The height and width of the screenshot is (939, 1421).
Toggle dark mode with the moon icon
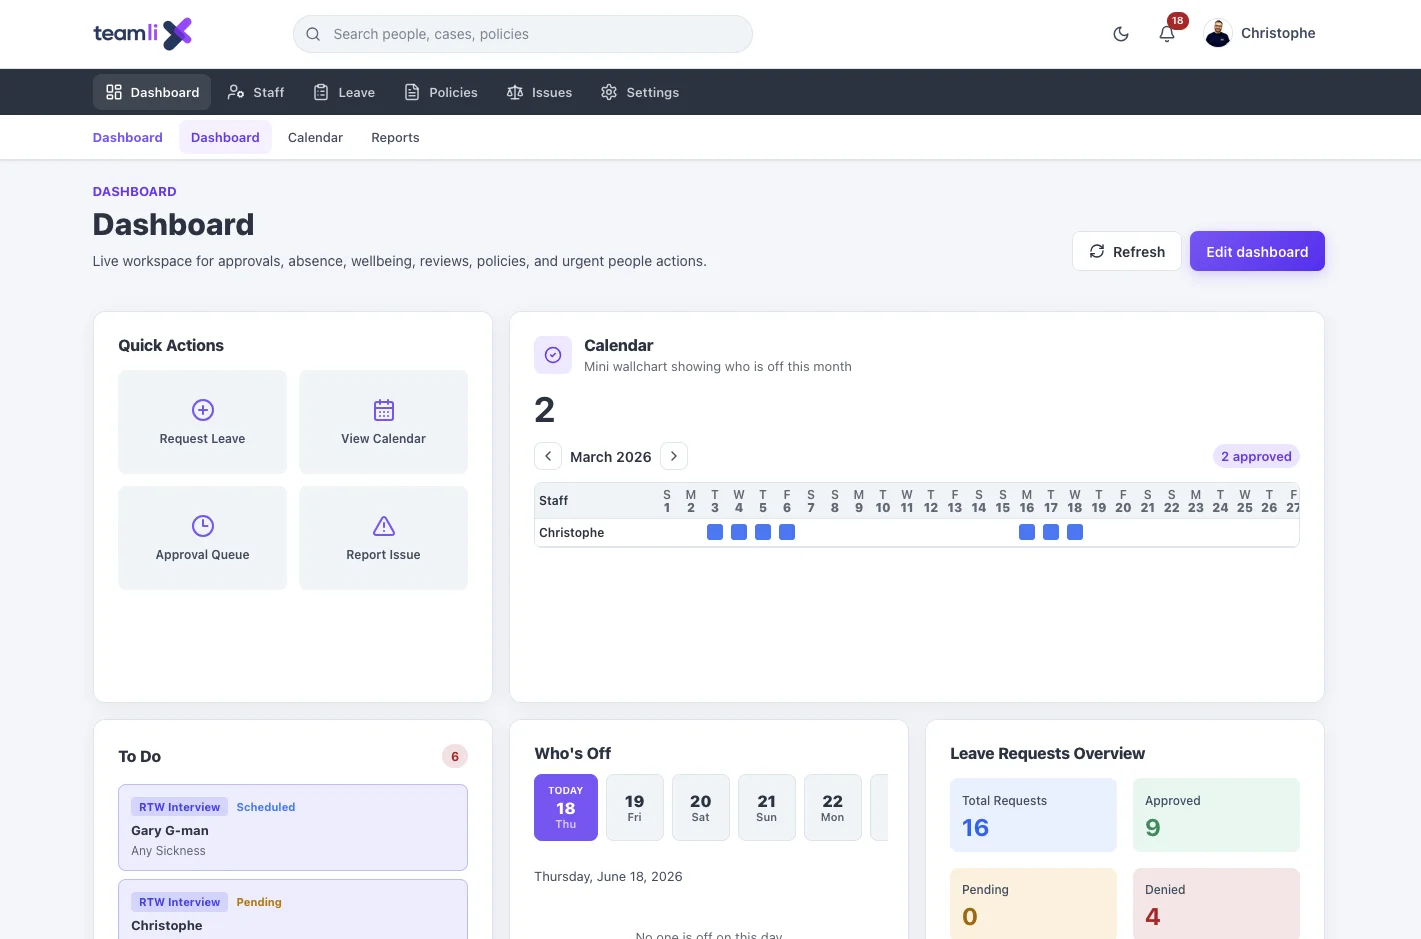click(x=1121, y=34)
